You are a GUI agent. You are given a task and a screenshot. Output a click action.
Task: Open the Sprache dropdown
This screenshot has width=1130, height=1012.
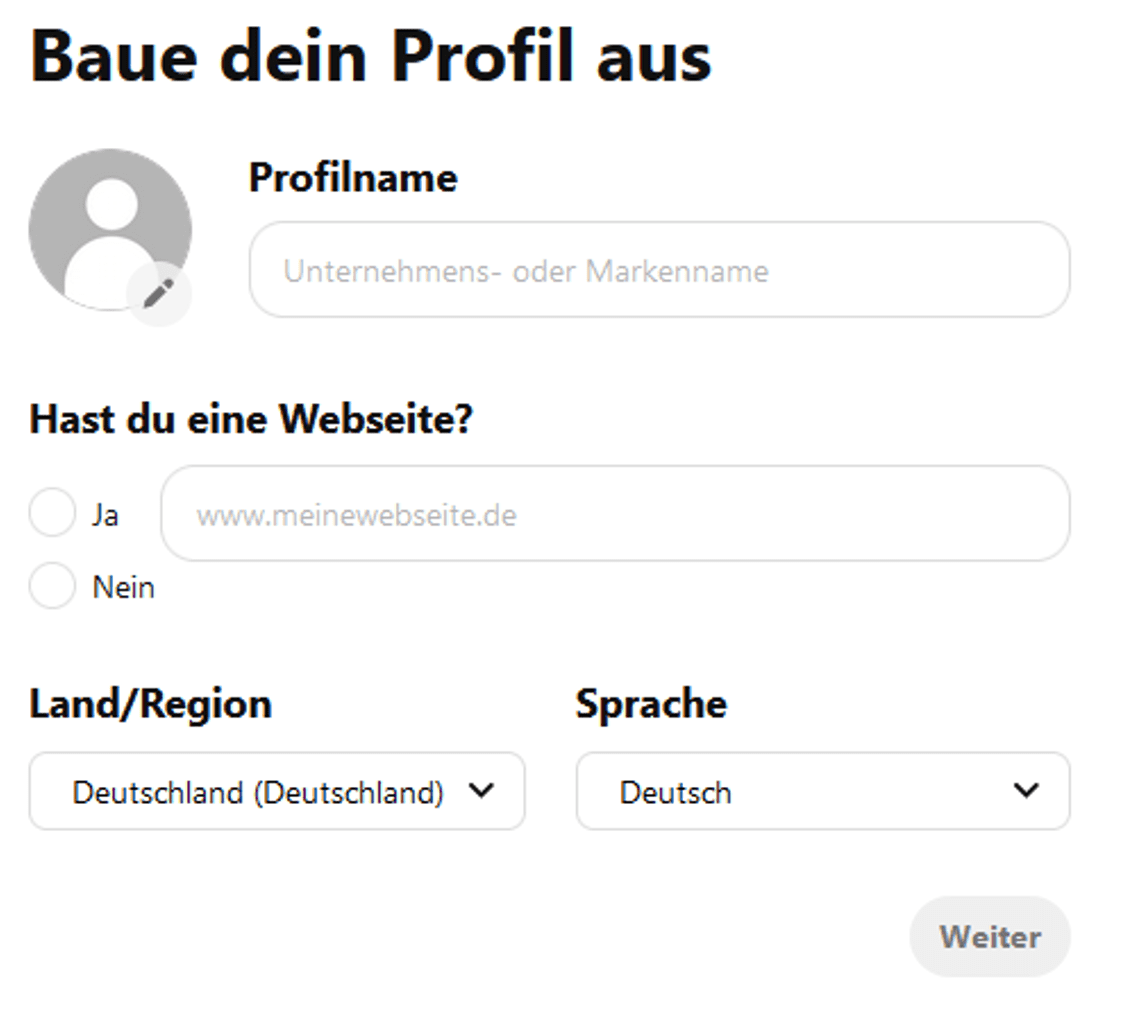(823, 791)
